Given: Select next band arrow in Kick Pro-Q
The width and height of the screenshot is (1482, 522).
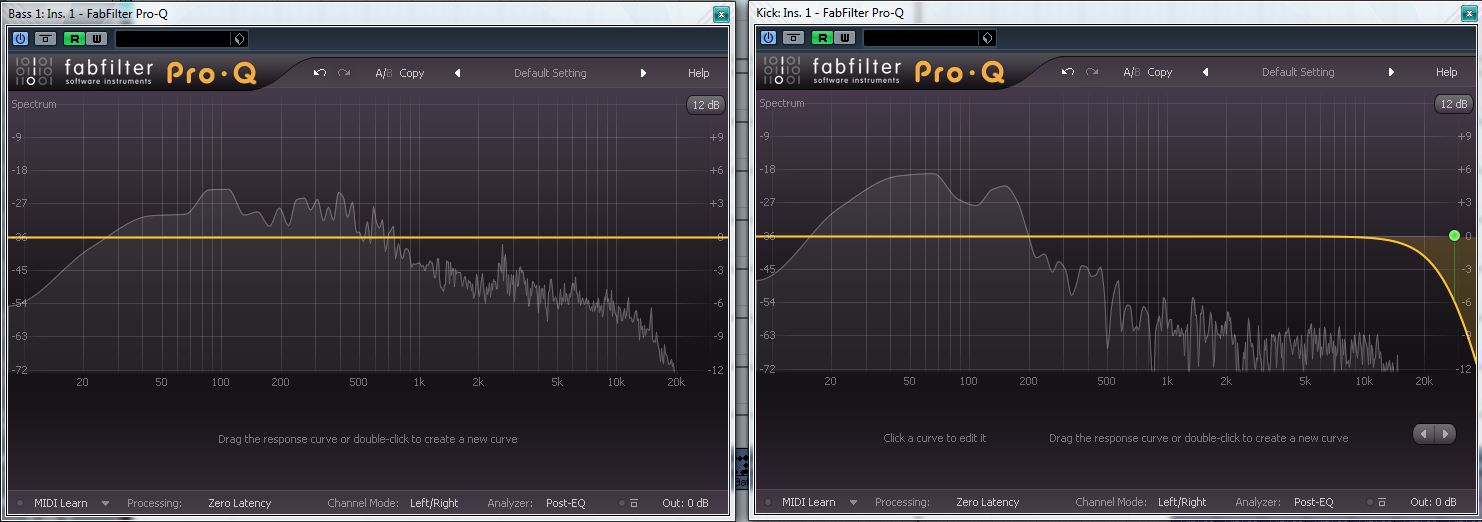Looking at the screenshot, I should [1446, 434].
